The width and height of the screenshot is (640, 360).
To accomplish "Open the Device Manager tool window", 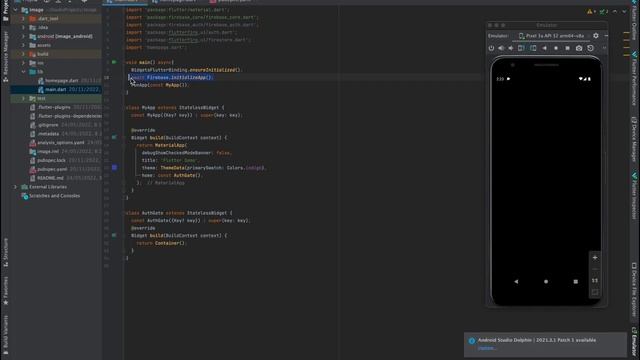I will 634,140.
